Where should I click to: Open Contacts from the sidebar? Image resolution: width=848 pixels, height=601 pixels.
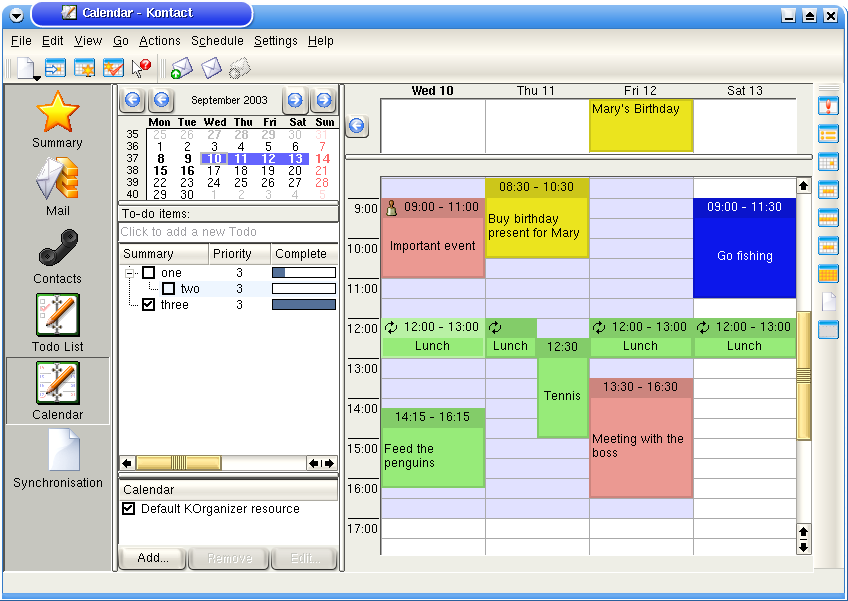57,255
